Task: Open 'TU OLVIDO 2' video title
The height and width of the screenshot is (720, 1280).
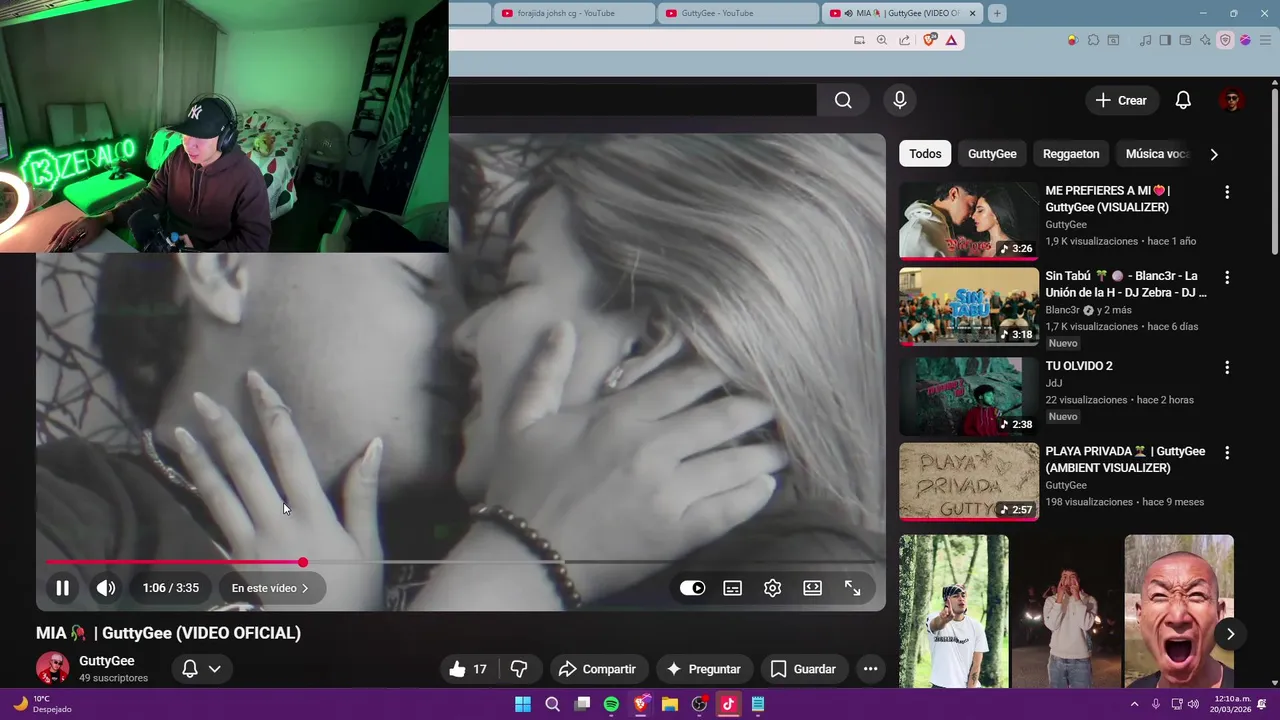Action: click(1079, 366)
